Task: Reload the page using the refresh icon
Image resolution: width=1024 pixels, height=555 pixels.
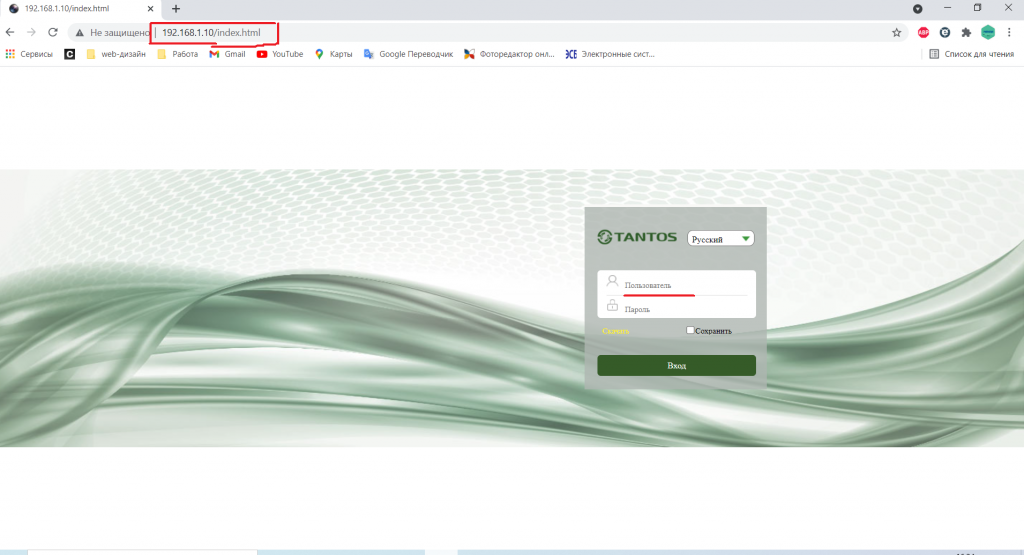Action: tap(53, 32)
